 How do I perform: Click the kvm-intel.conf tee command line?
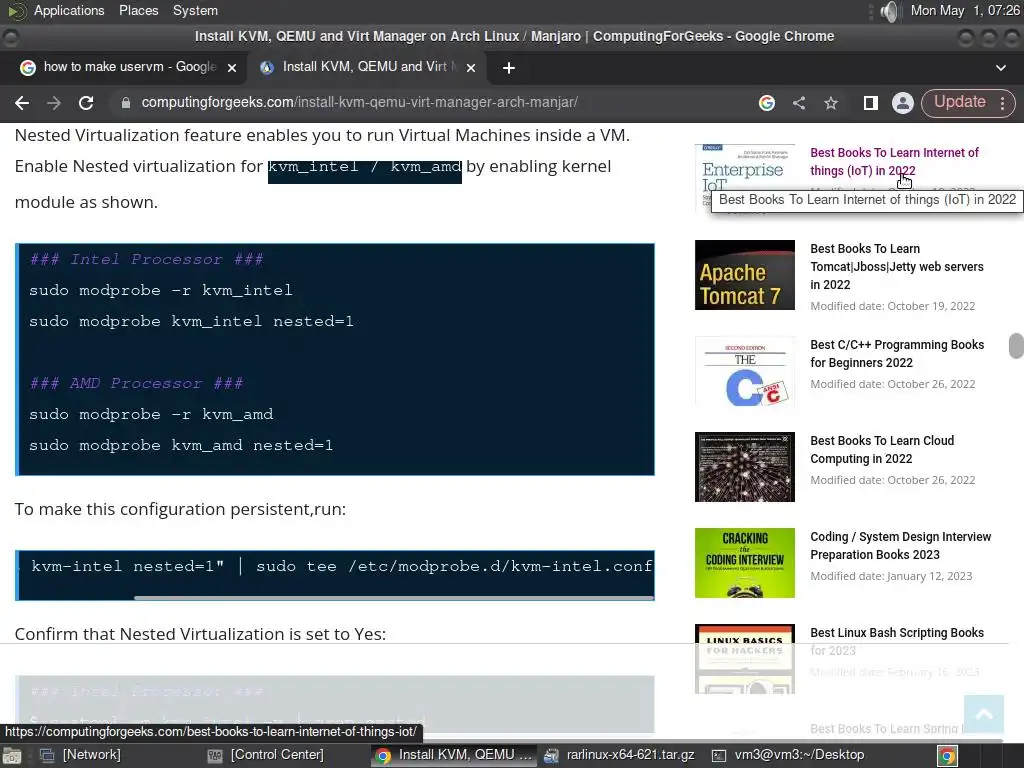(x=342, y=566)
